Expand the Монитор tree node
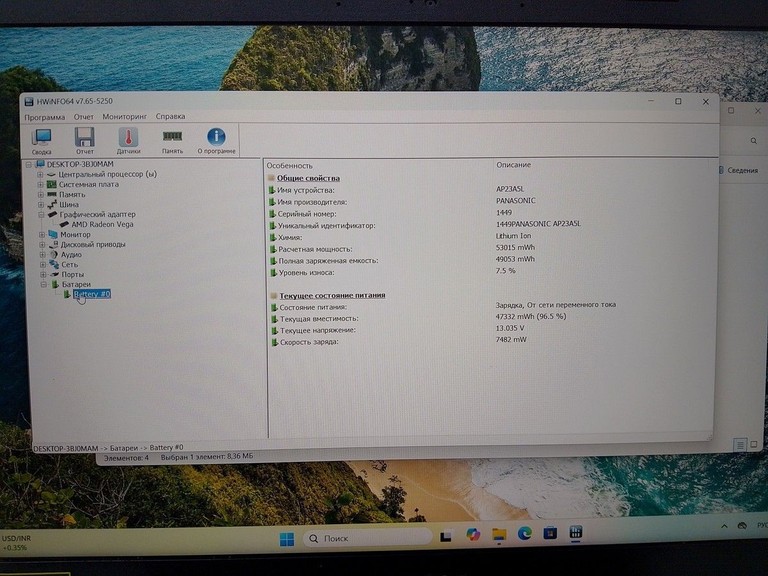This screenshot has width=768, height=576. tap(42, 235)
